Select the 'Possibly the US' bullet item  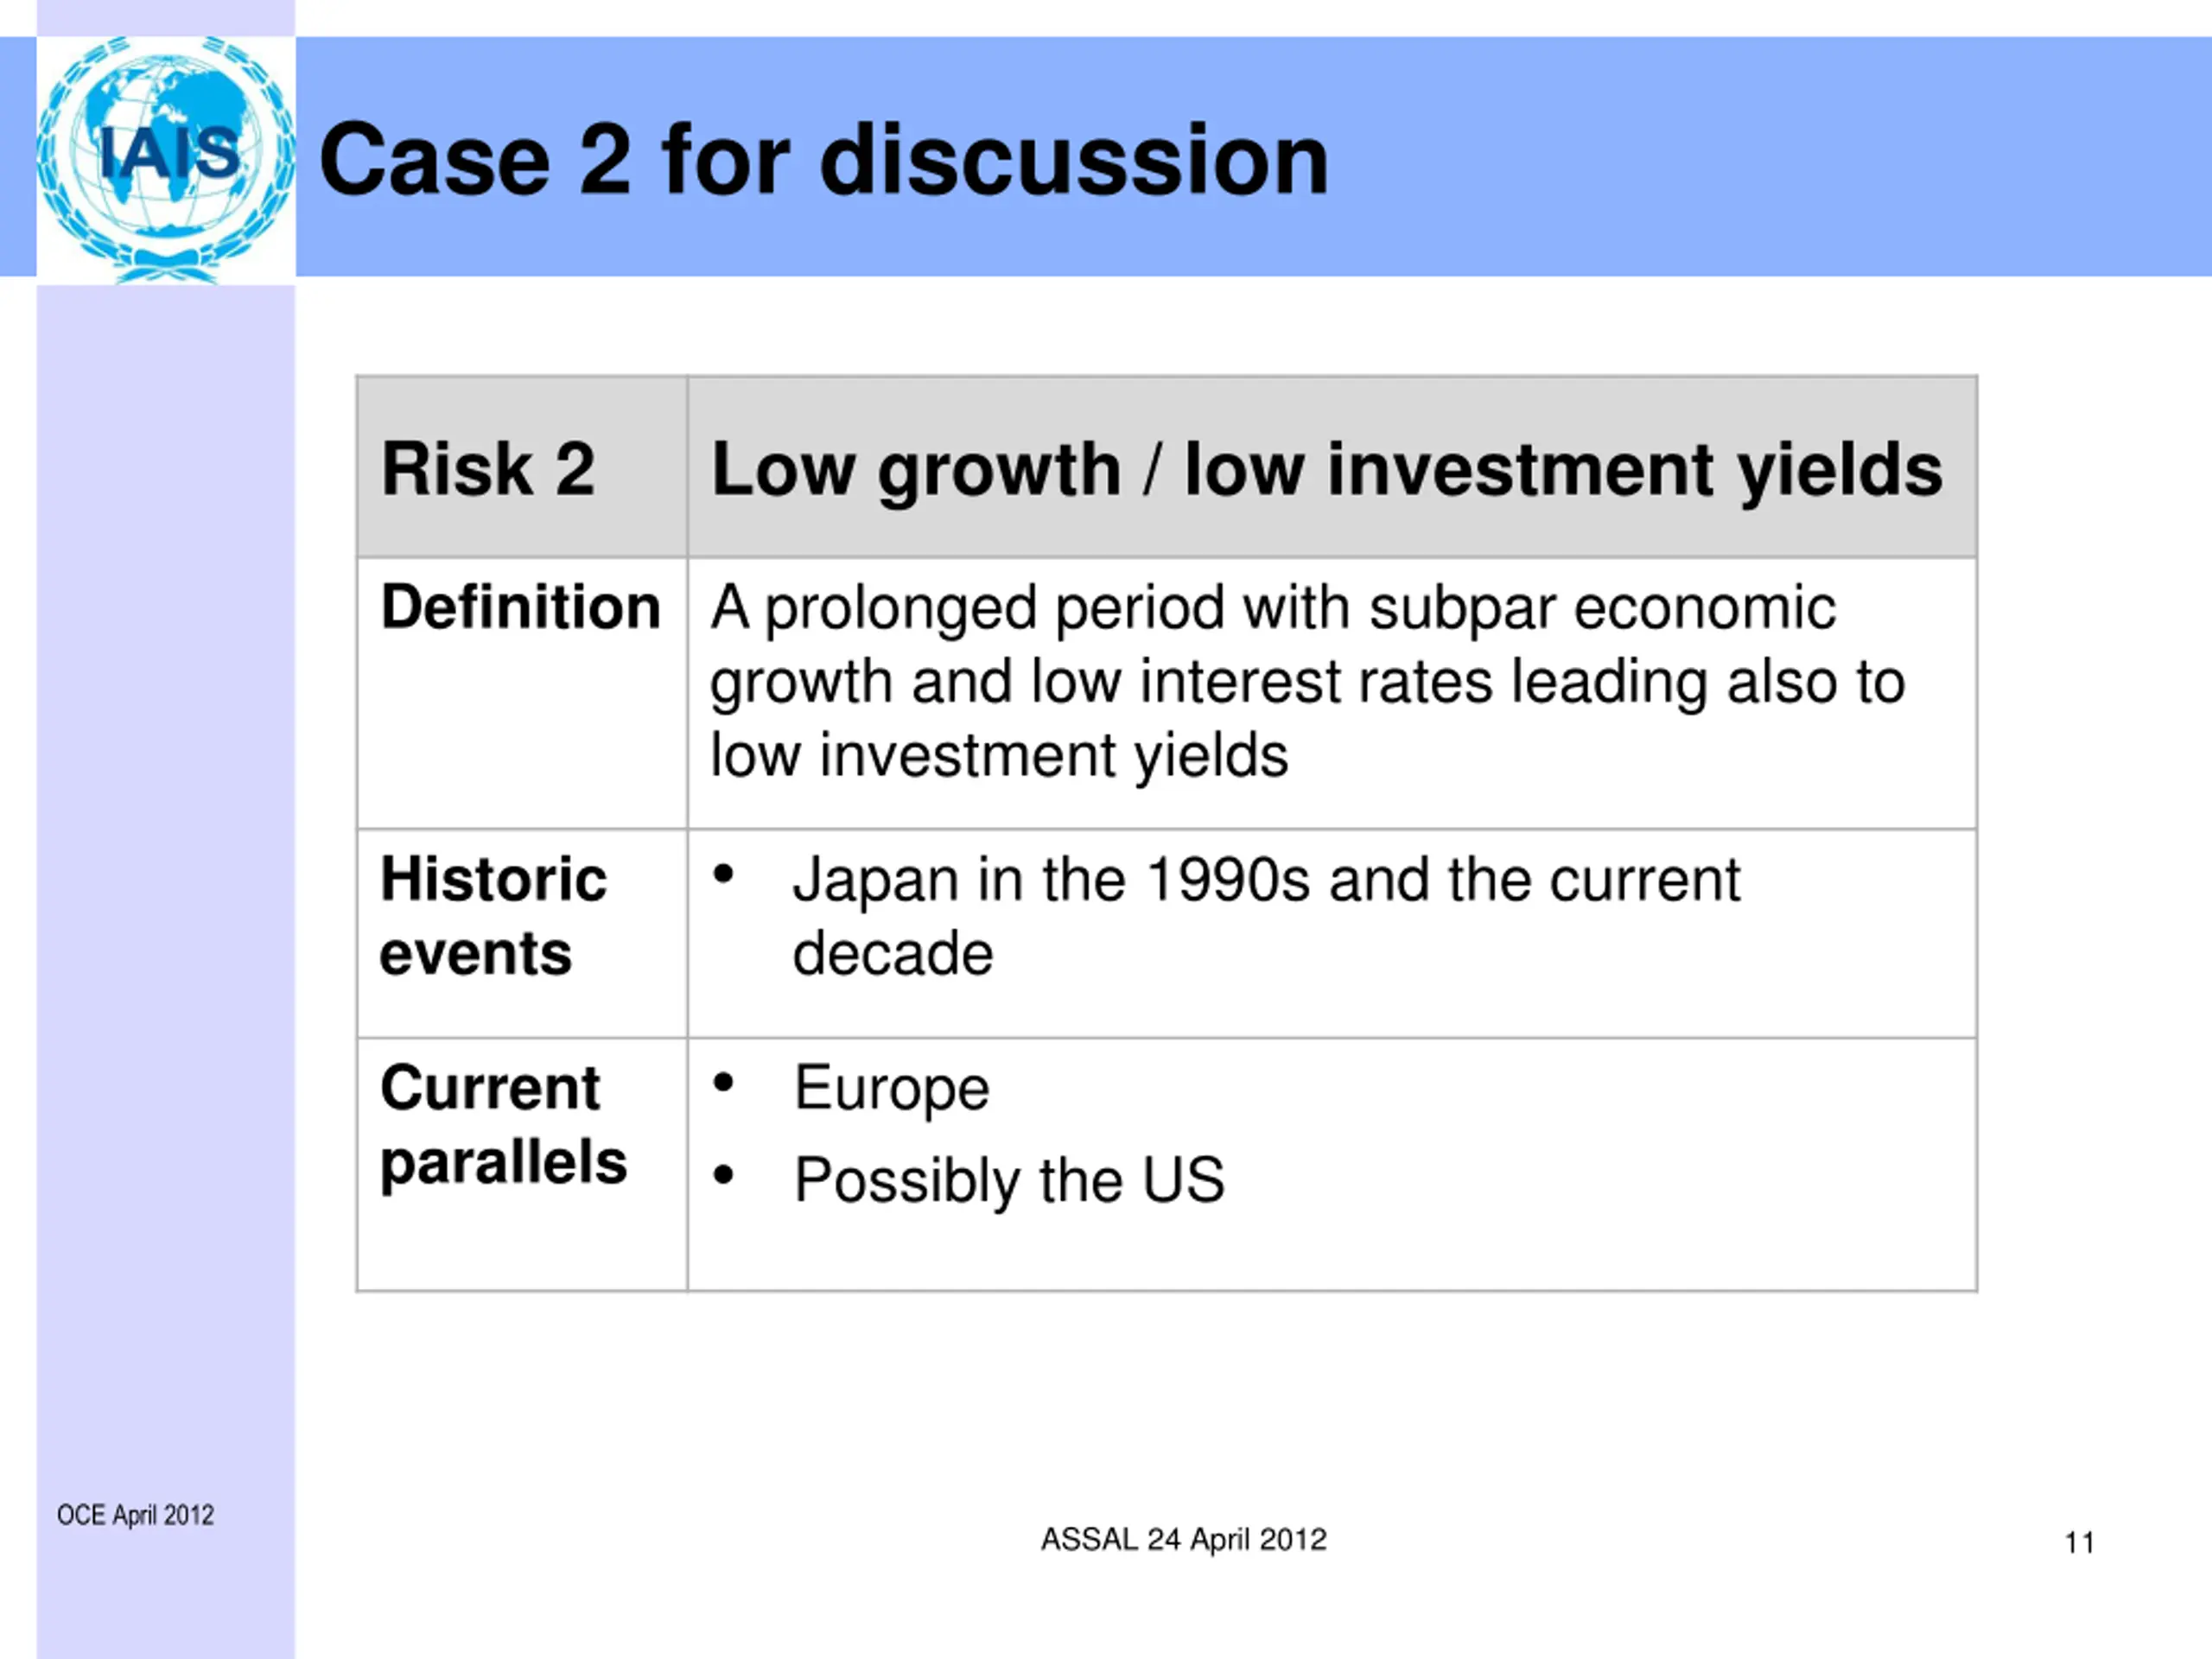(x=1009, y=1181)
